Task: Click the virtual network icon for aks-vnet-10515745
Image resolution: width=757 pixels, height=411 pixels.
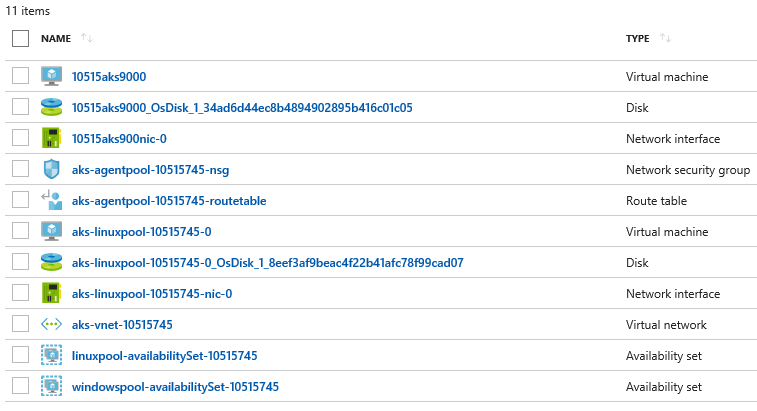Action: pyautogui.click(x=51, y=325)
